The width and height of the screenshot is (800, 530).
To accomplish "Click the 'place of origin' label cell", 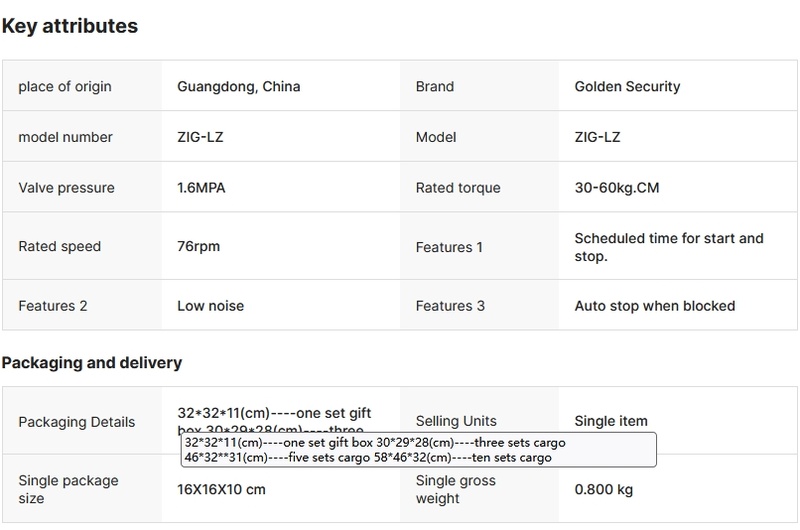I will [x=65, y=87].
